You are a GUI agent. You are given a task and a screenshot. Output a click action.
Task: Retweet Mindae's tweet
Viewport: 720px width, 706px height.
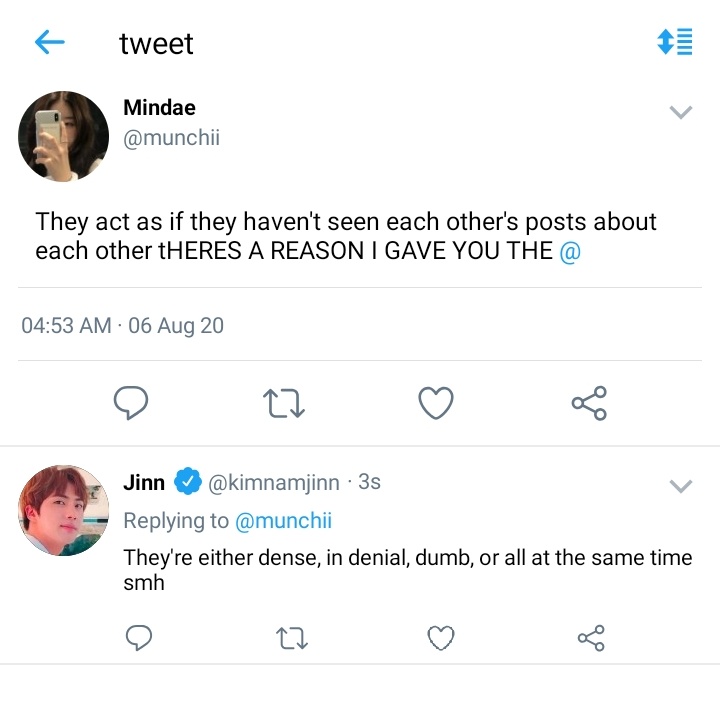[284, 403]
